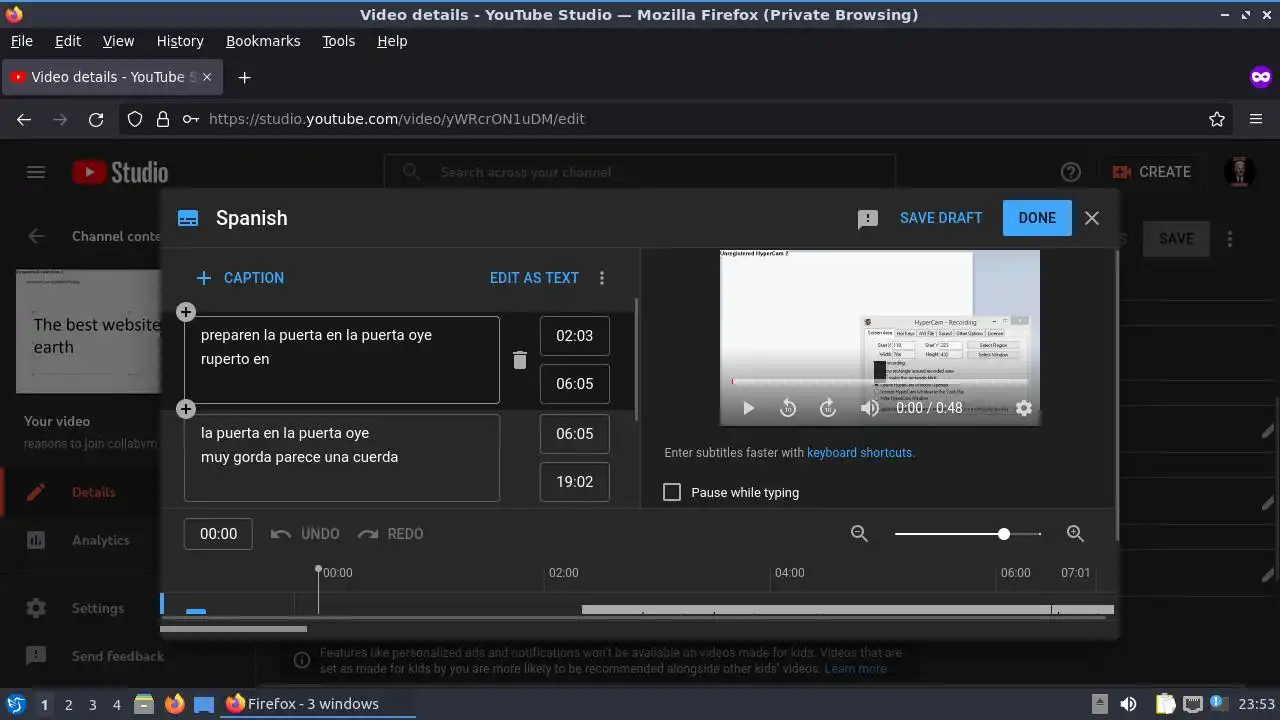
Task: Click the video progress bar in preview
Action: tap(880, 381)
